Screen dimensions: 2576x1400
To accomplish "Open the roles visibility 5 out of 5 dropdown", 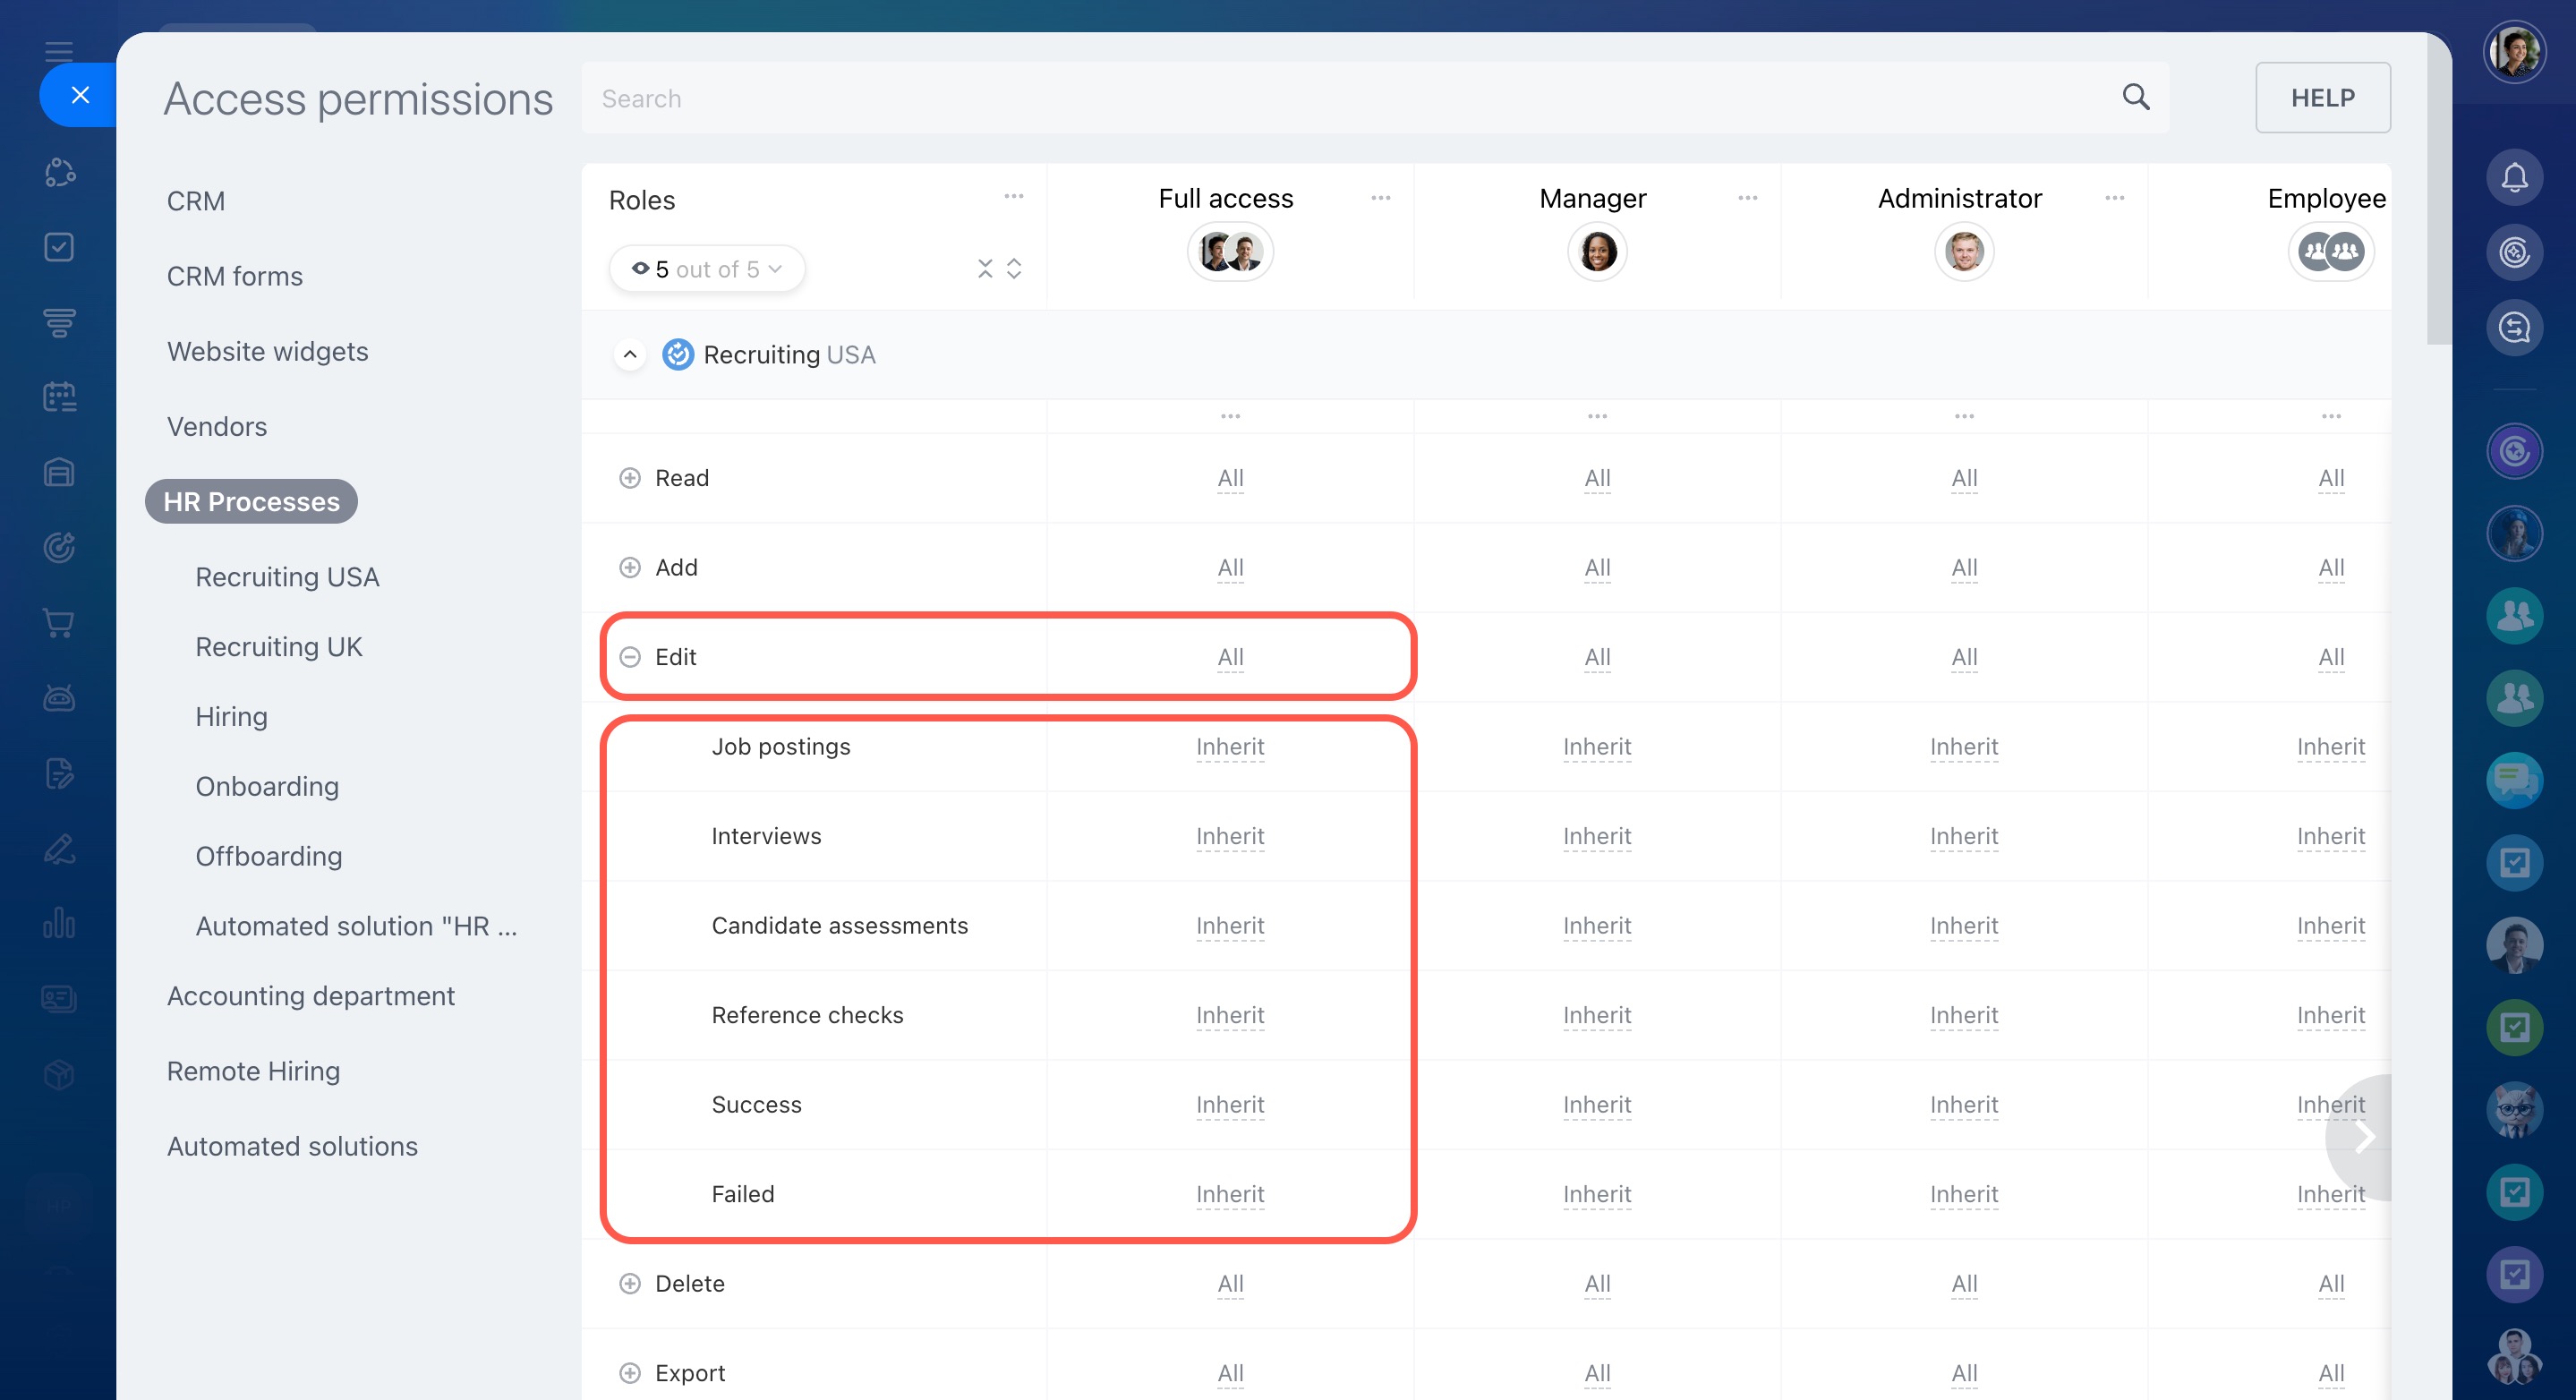I will (x=707, y=269).
